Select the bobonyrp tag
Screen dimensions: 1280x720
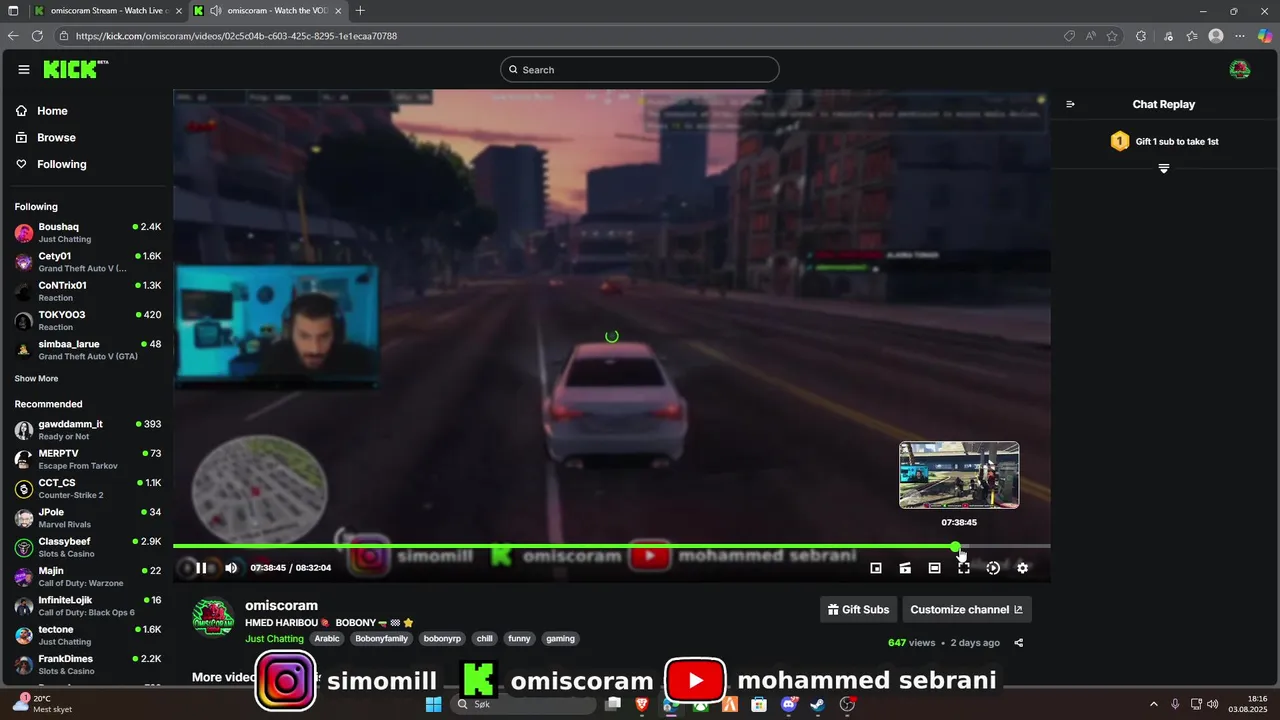[442, 639]
